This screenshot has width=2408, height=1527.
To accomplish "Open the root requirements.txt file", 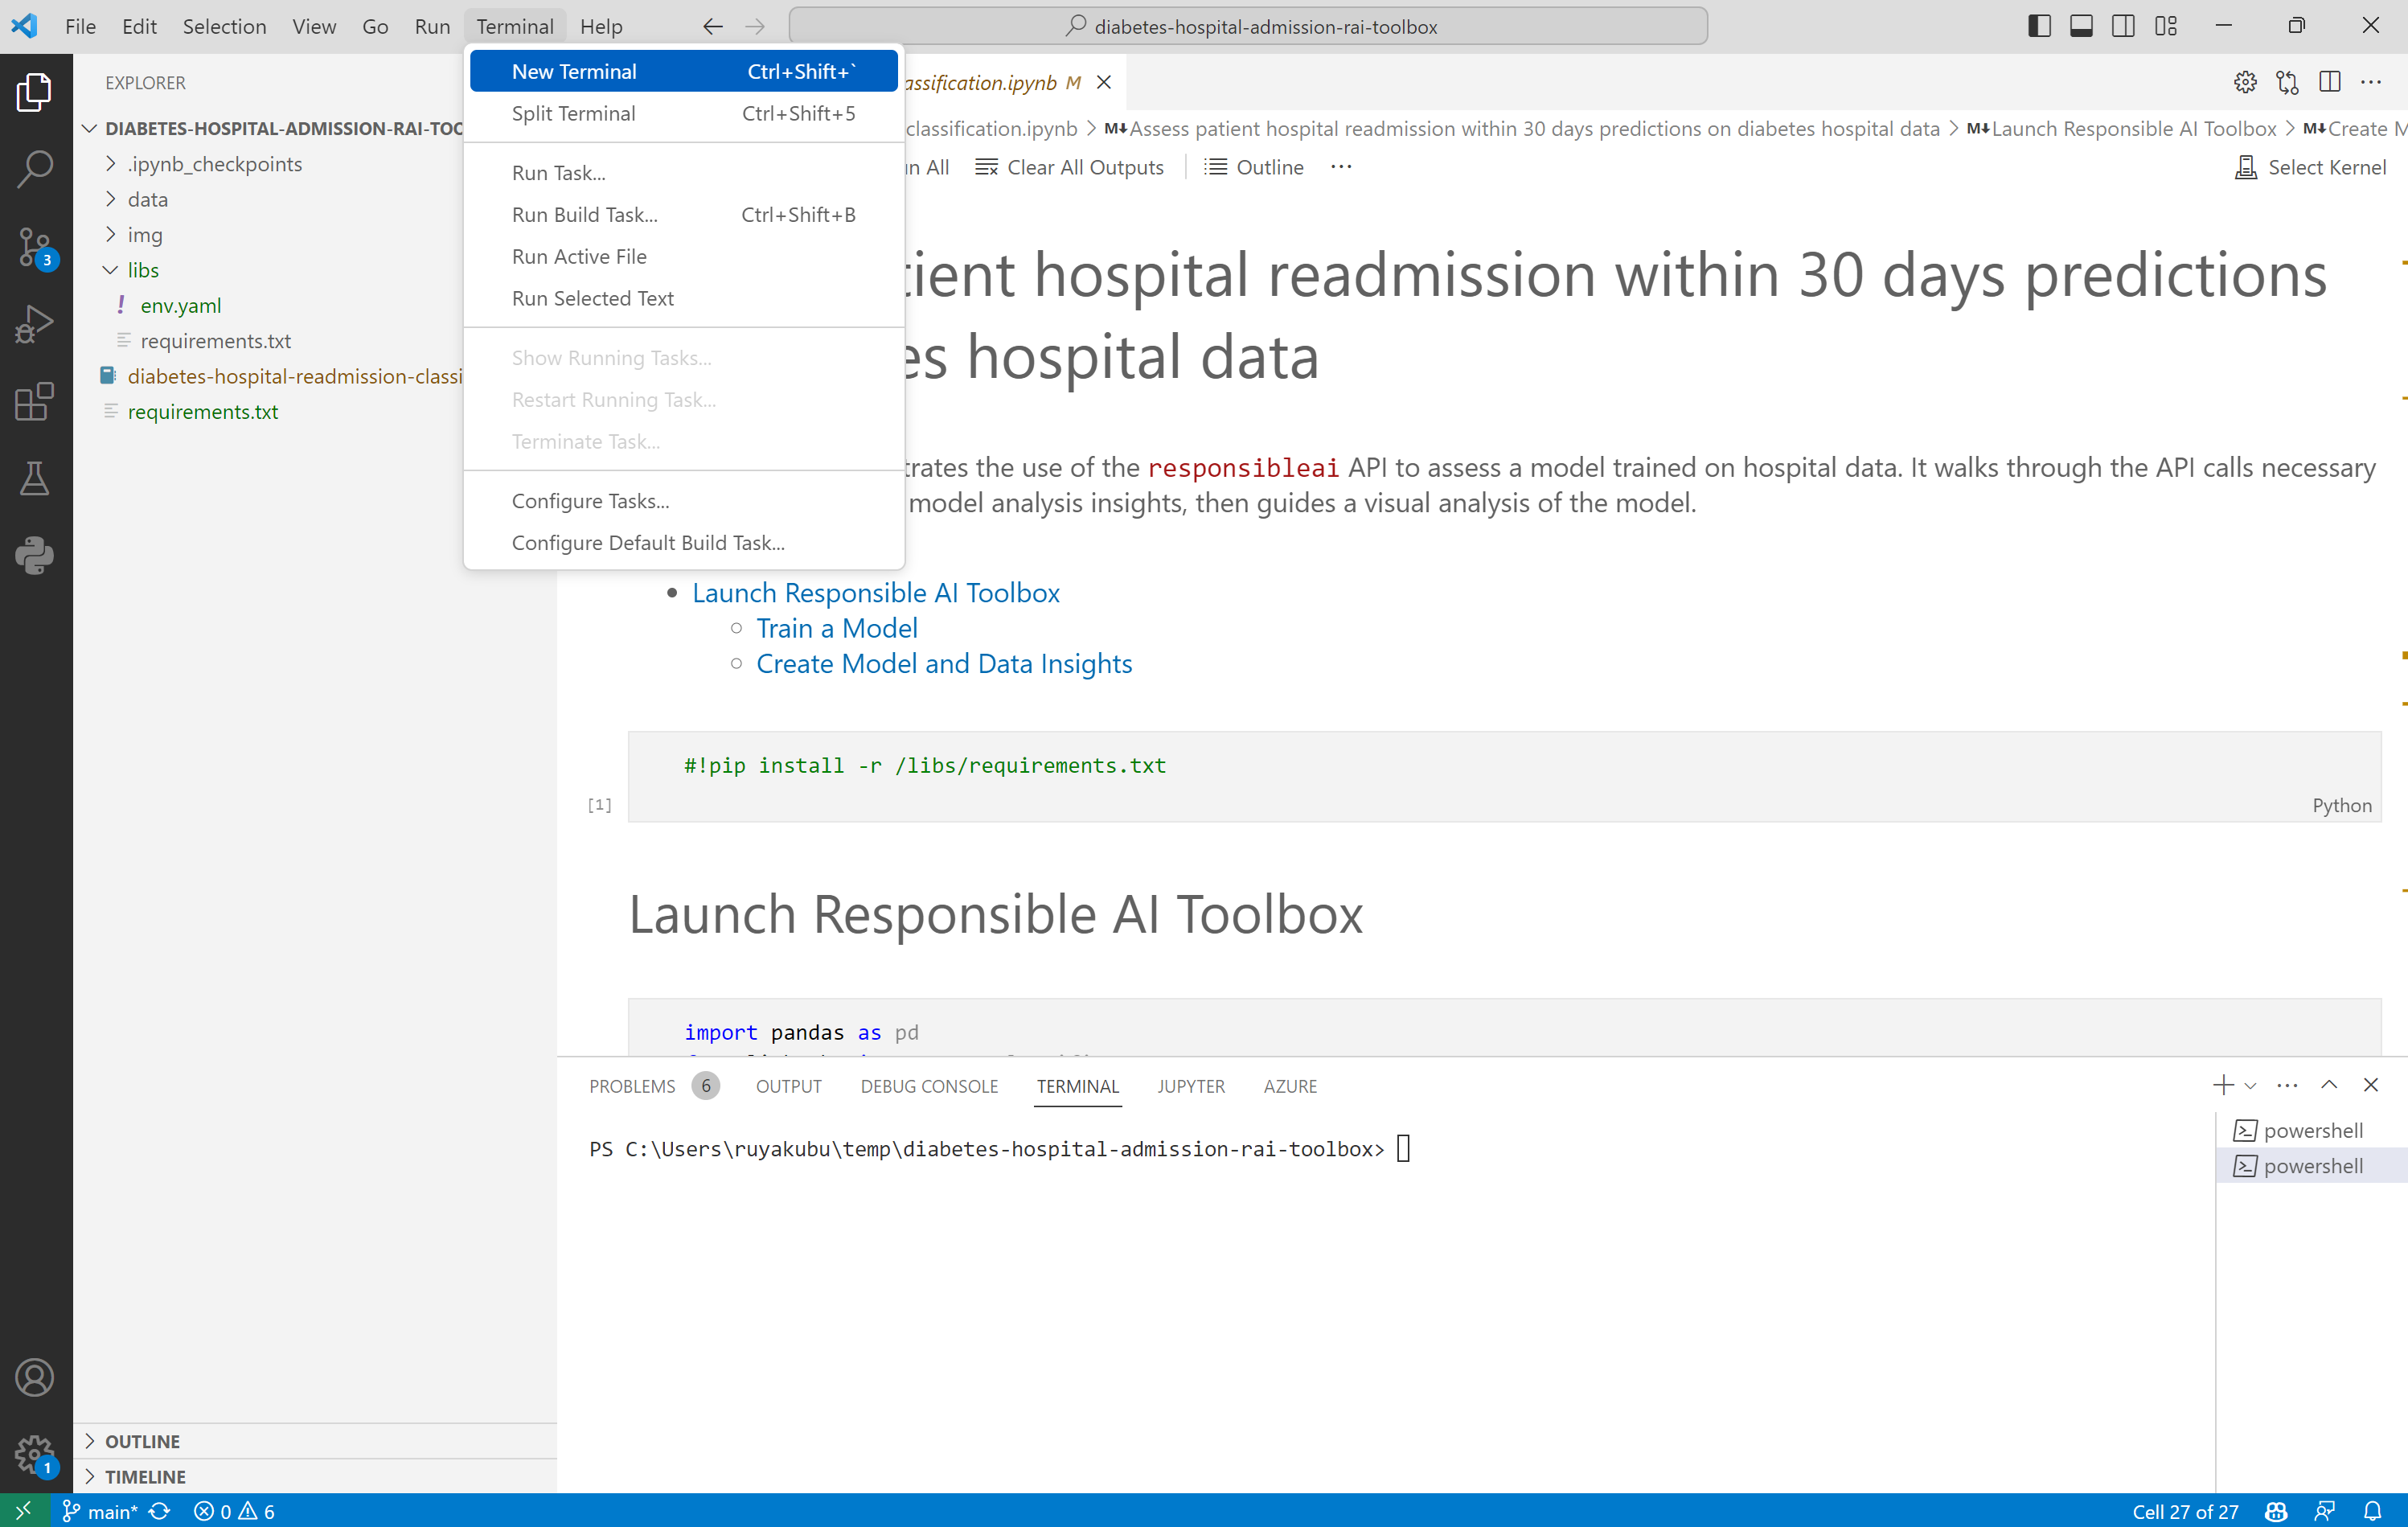I will (203, 411).
